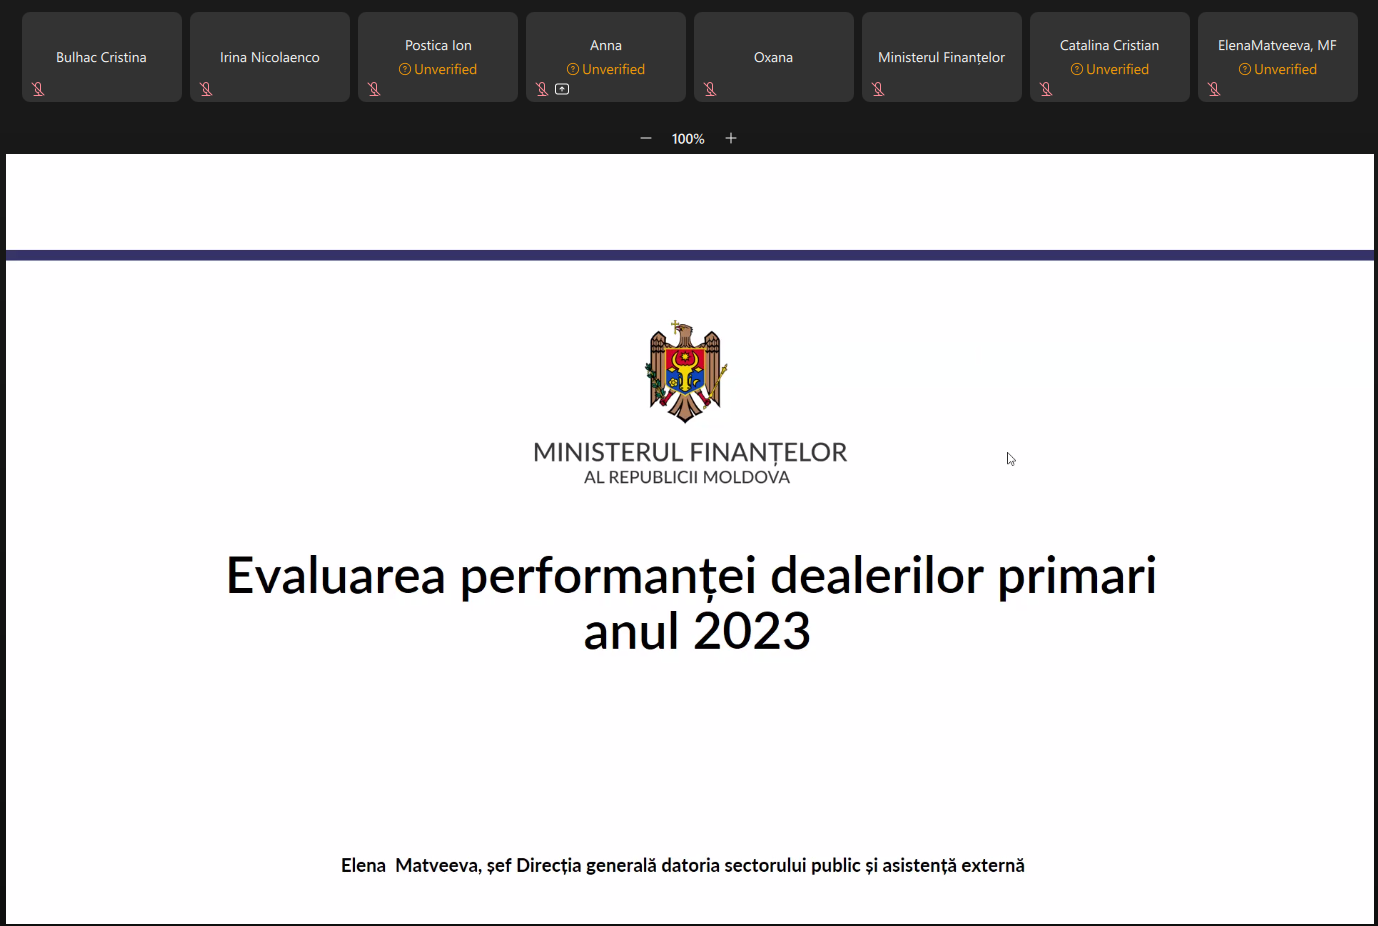The width and height of the screenshot is (1378, 926).
Task: Click screen-sharing indicator icon on Anna tile
Action: [x=562, y=89]
